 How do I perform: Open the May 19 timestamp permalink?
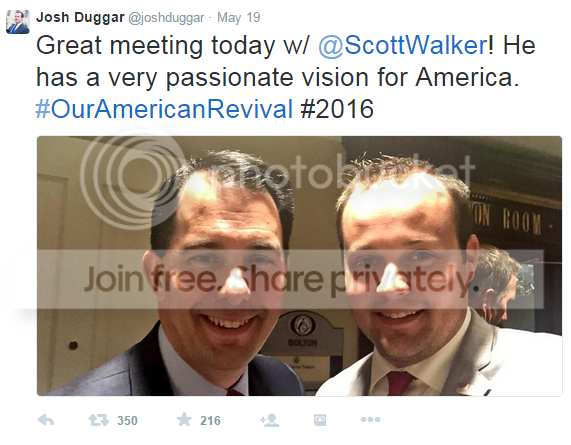tap(239, 17)
